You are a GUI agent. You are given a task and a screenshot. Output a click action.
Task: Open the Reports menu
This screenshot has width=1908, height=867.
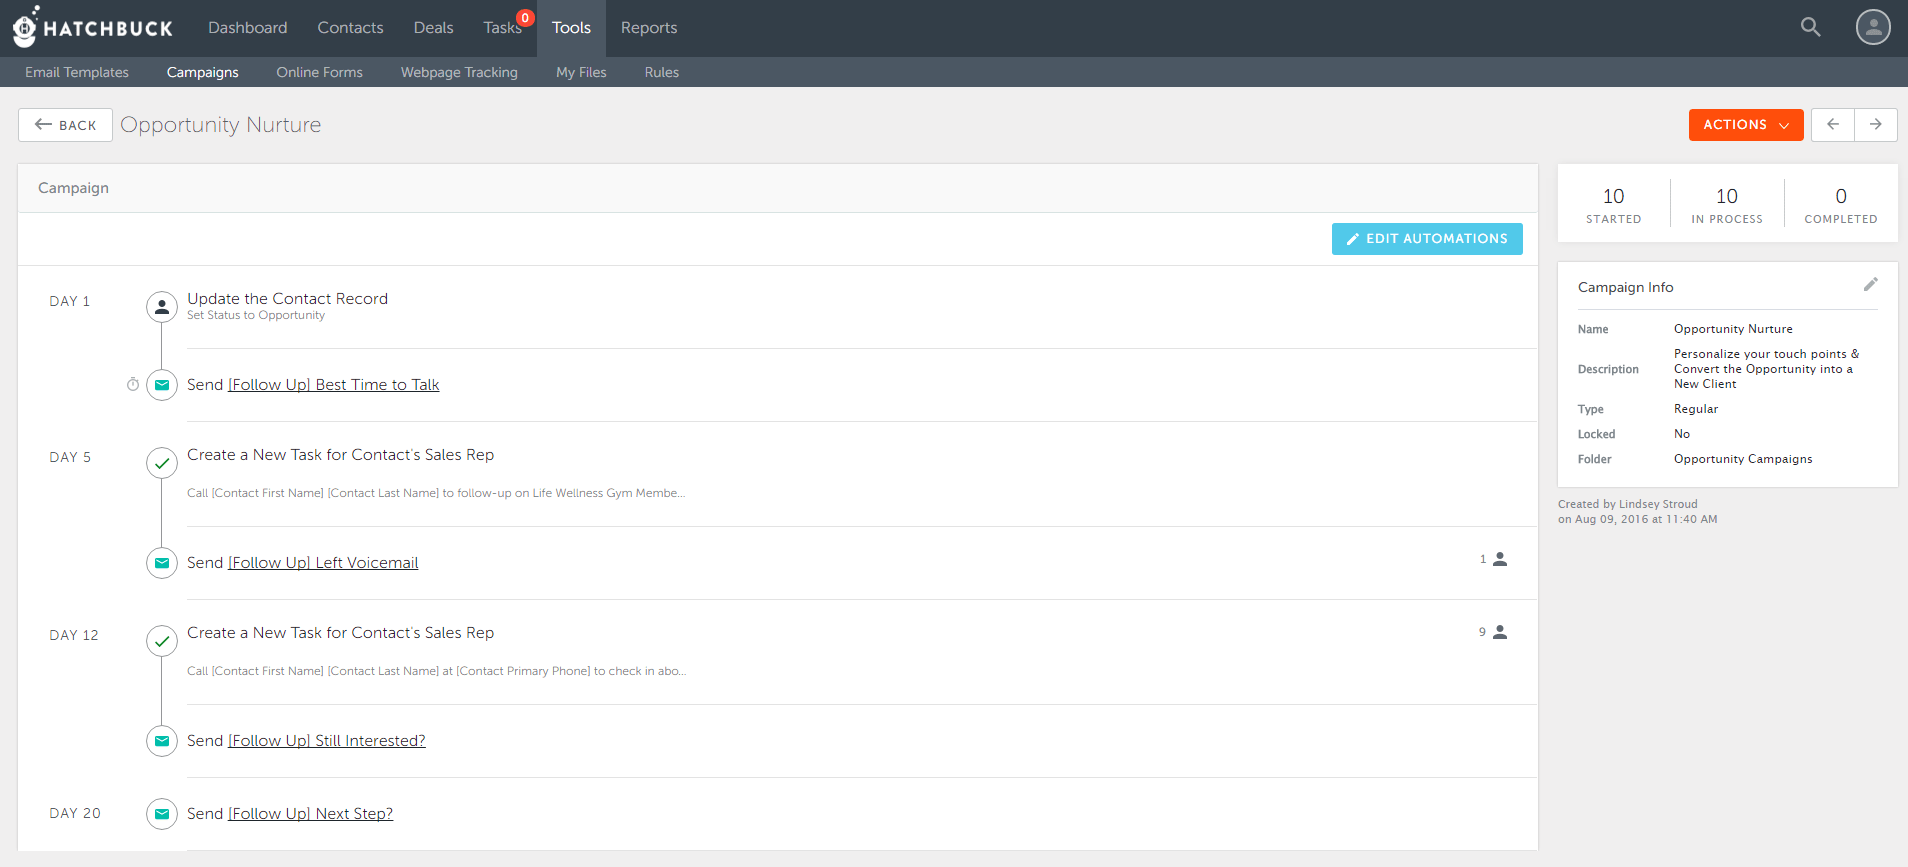coord(648,28)
